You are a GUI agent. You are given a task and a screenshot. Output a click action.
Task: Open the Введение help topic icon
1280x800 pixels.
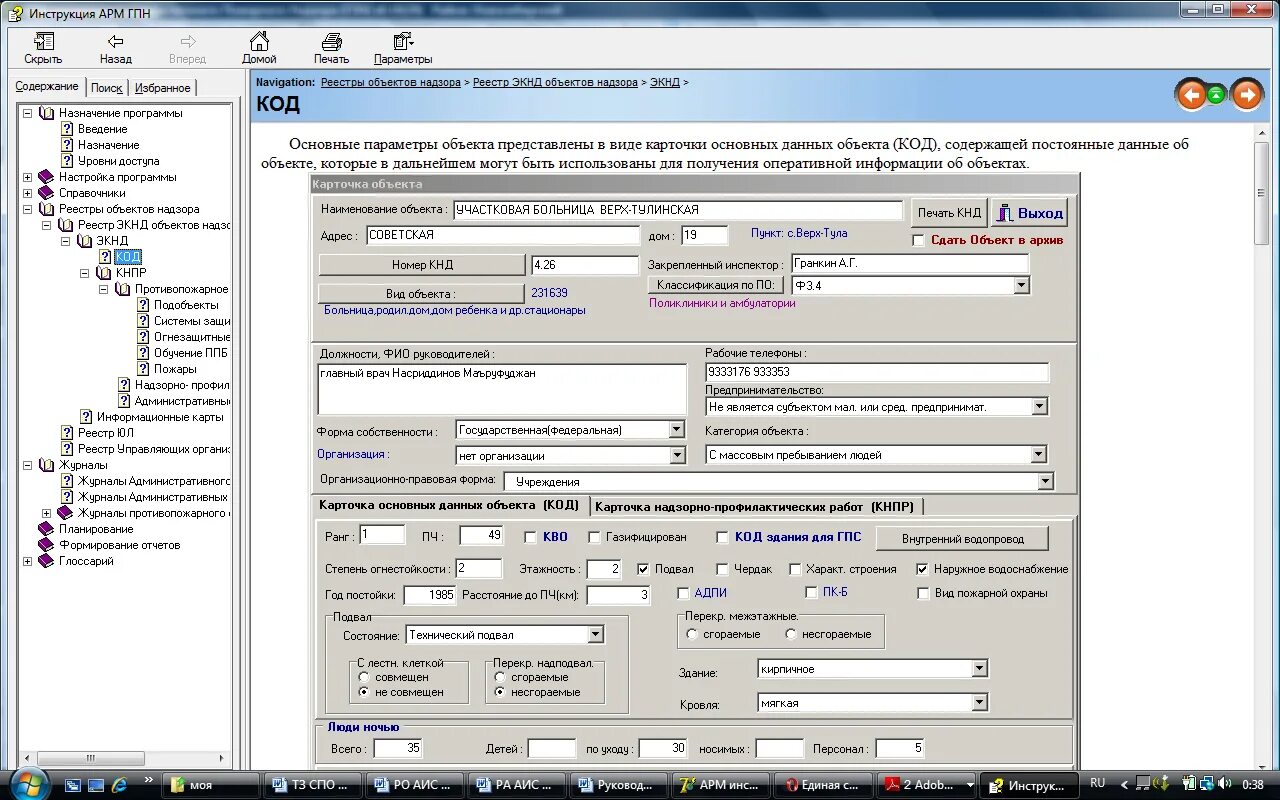click(67, 129)
